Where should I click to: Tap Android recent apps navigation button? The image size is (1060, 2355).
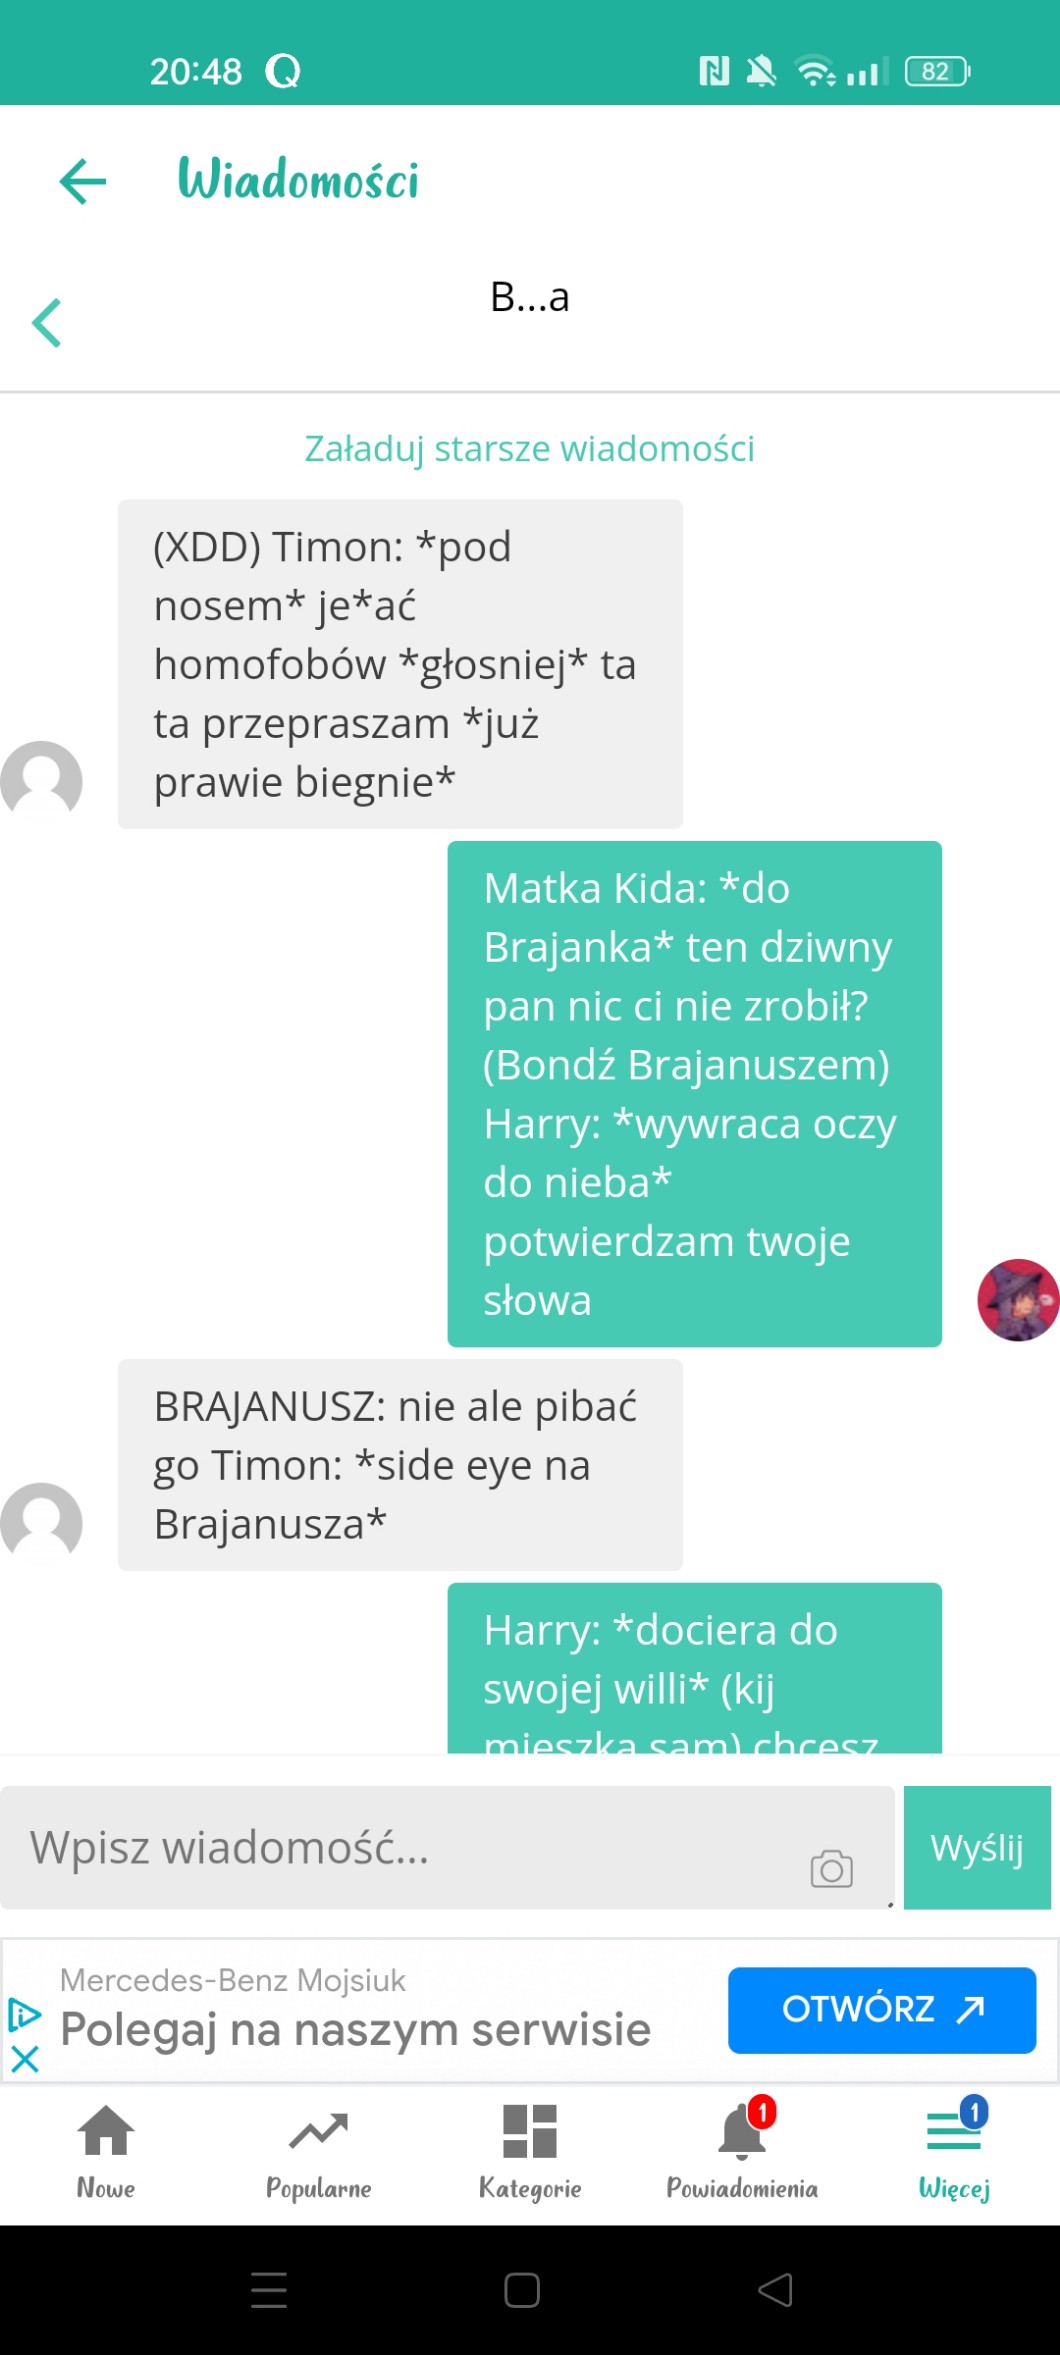[x=269, y=2290]
